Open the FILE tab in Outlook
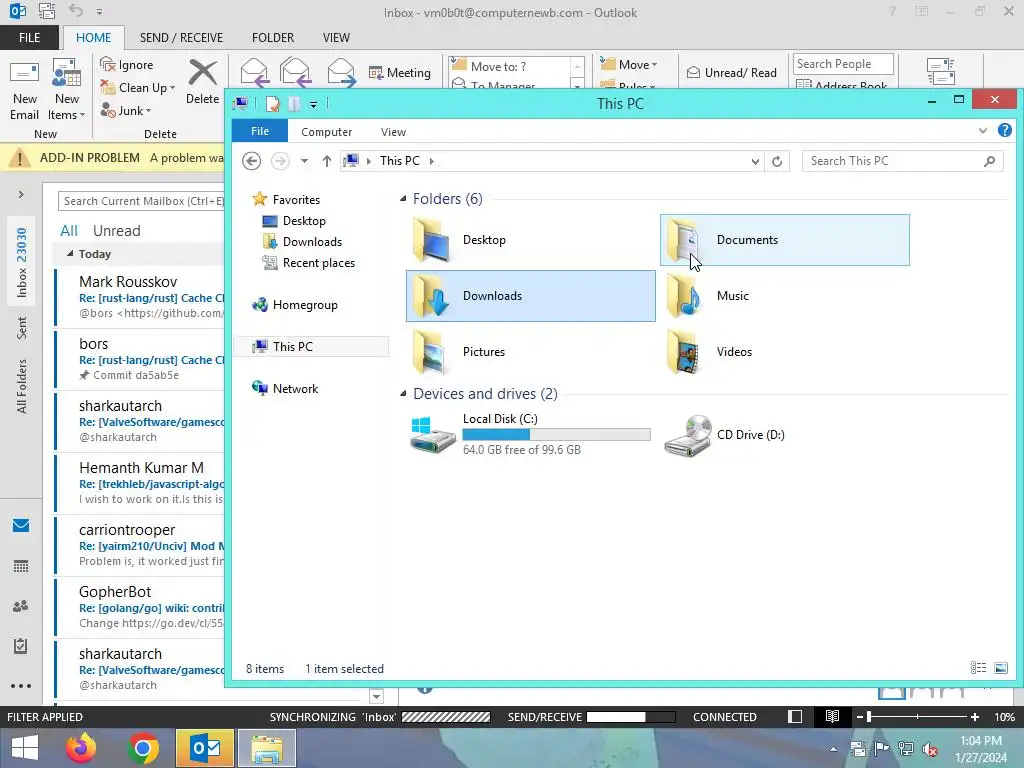 click(29, 37)
